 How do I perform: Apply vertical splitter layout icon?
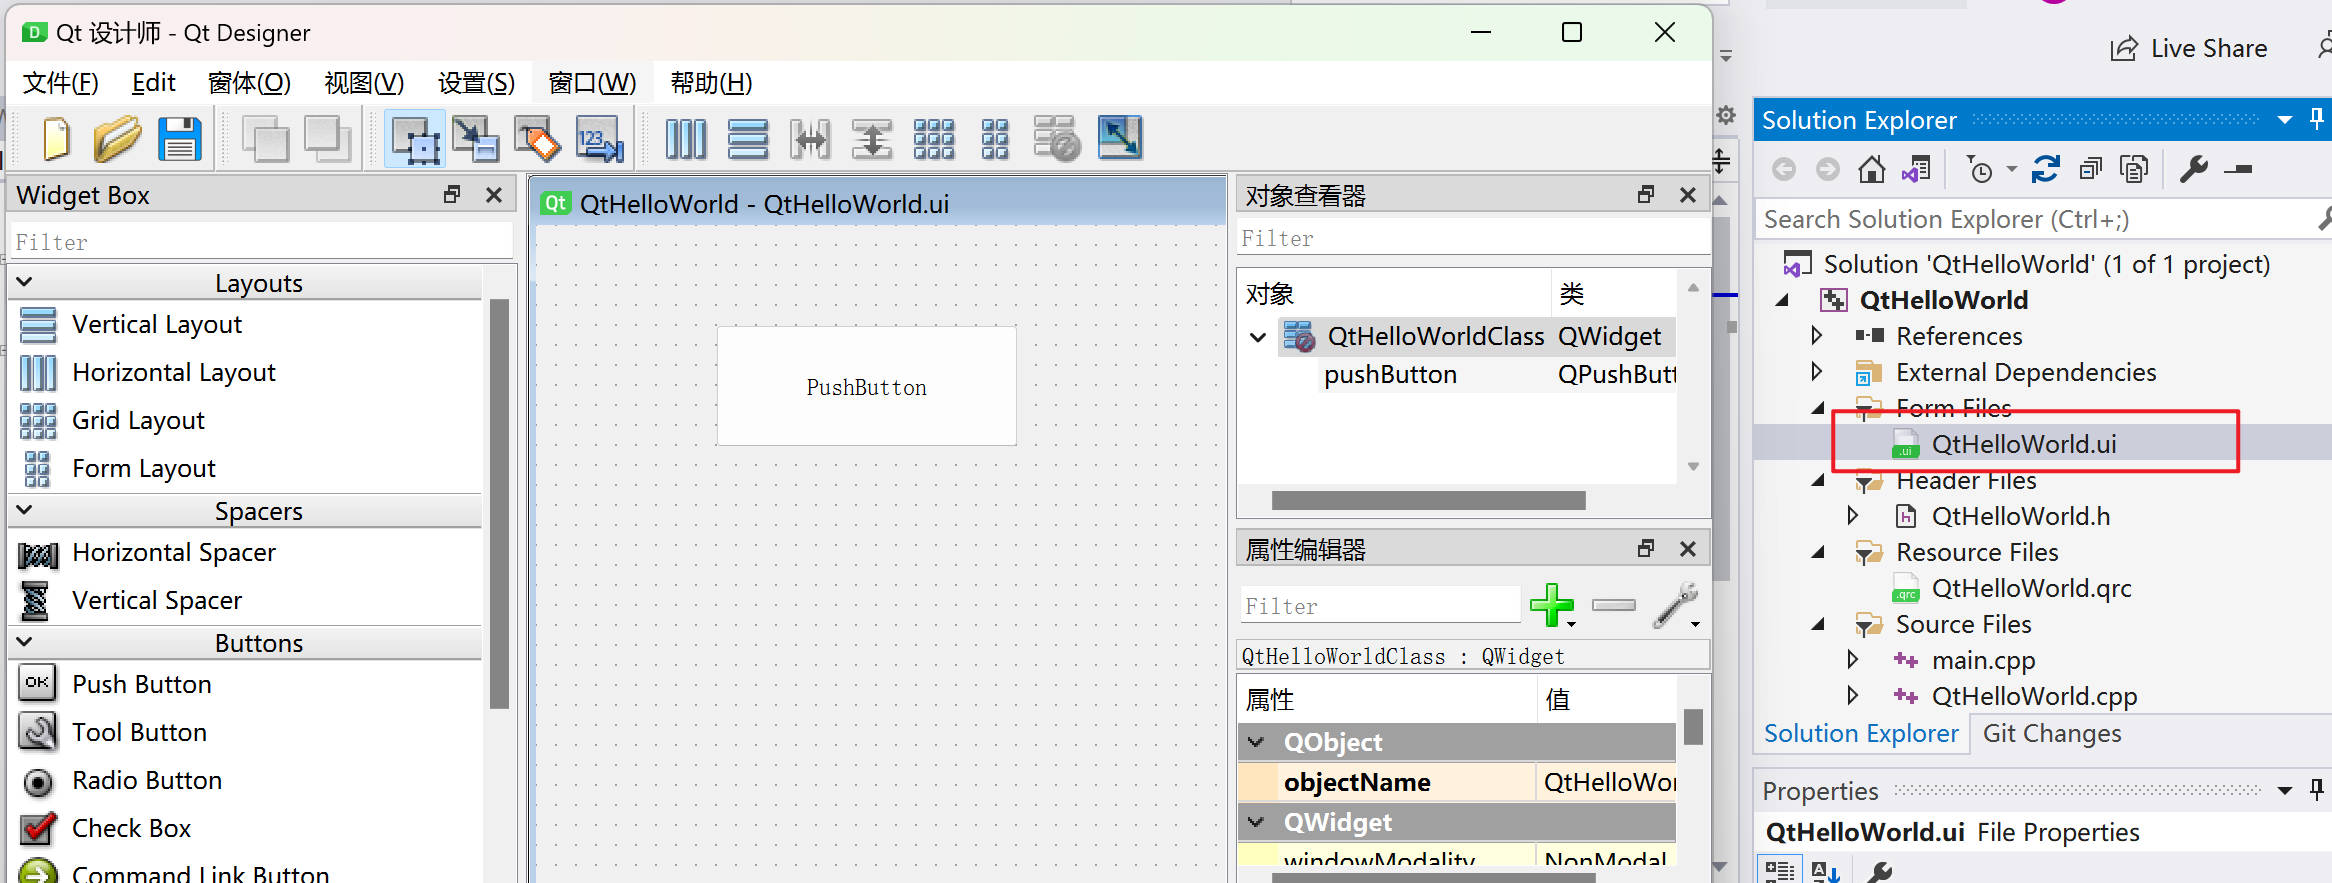(872, 138)
